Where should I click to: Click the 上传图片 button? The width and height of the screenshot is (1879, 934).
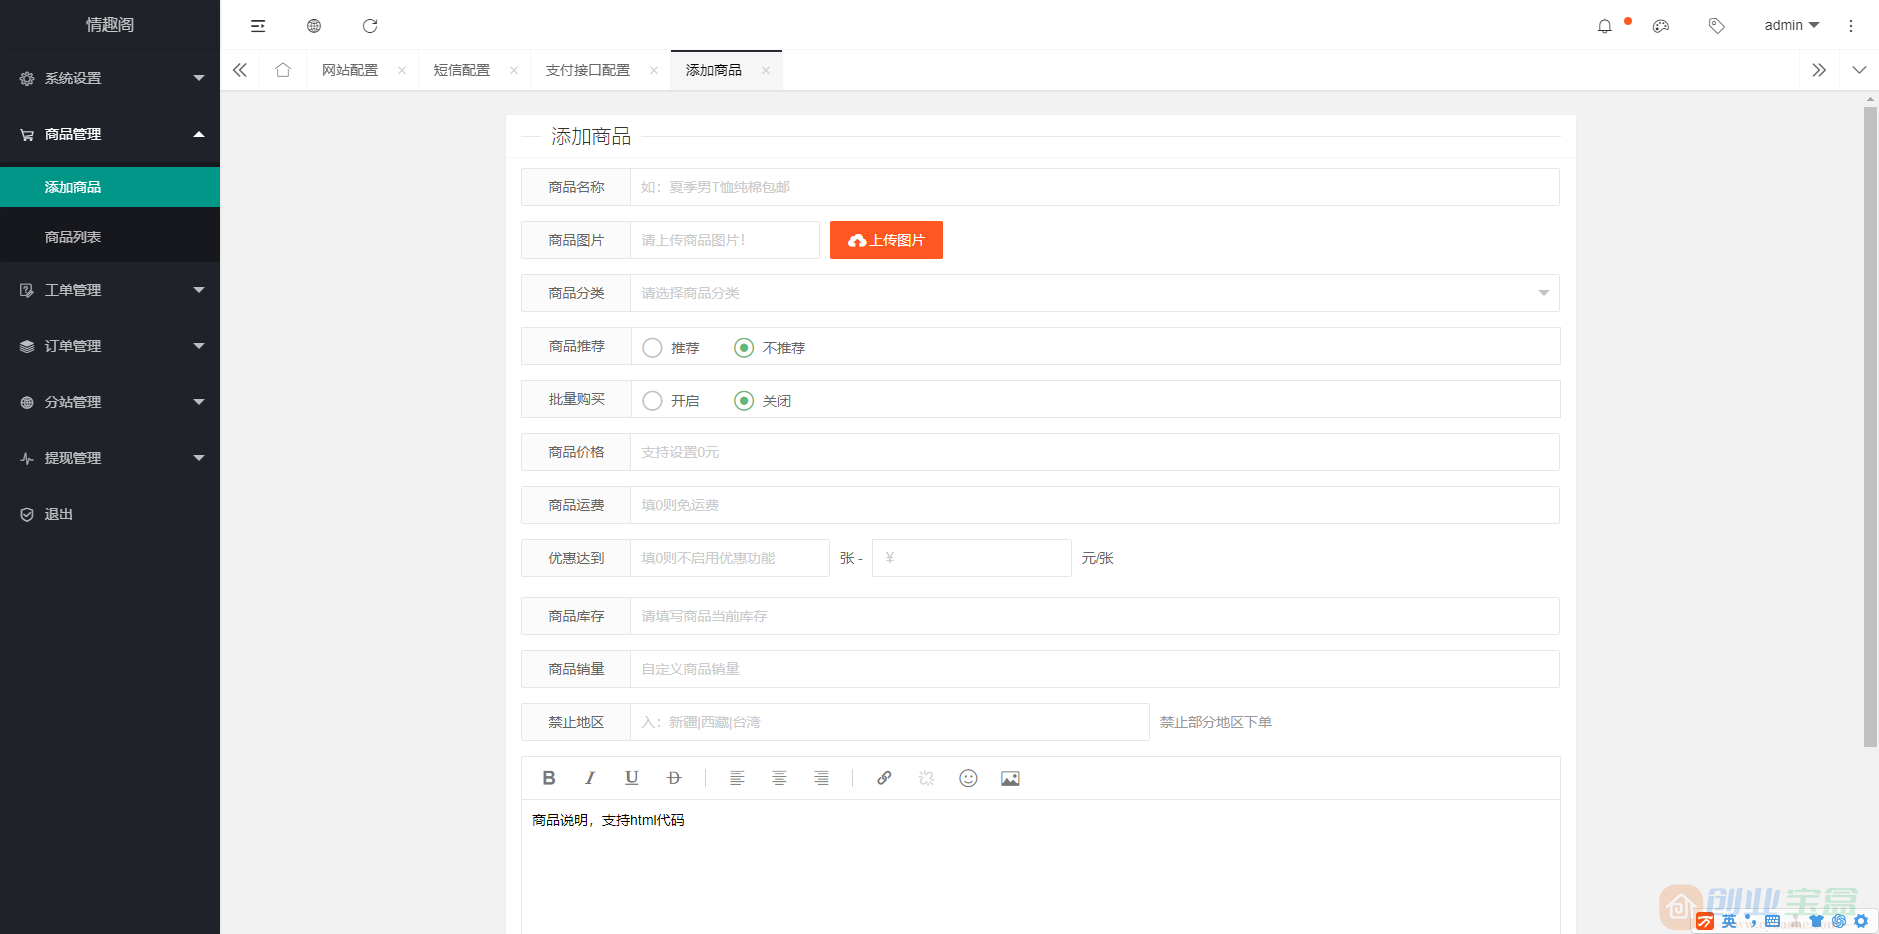coord(886,239)
